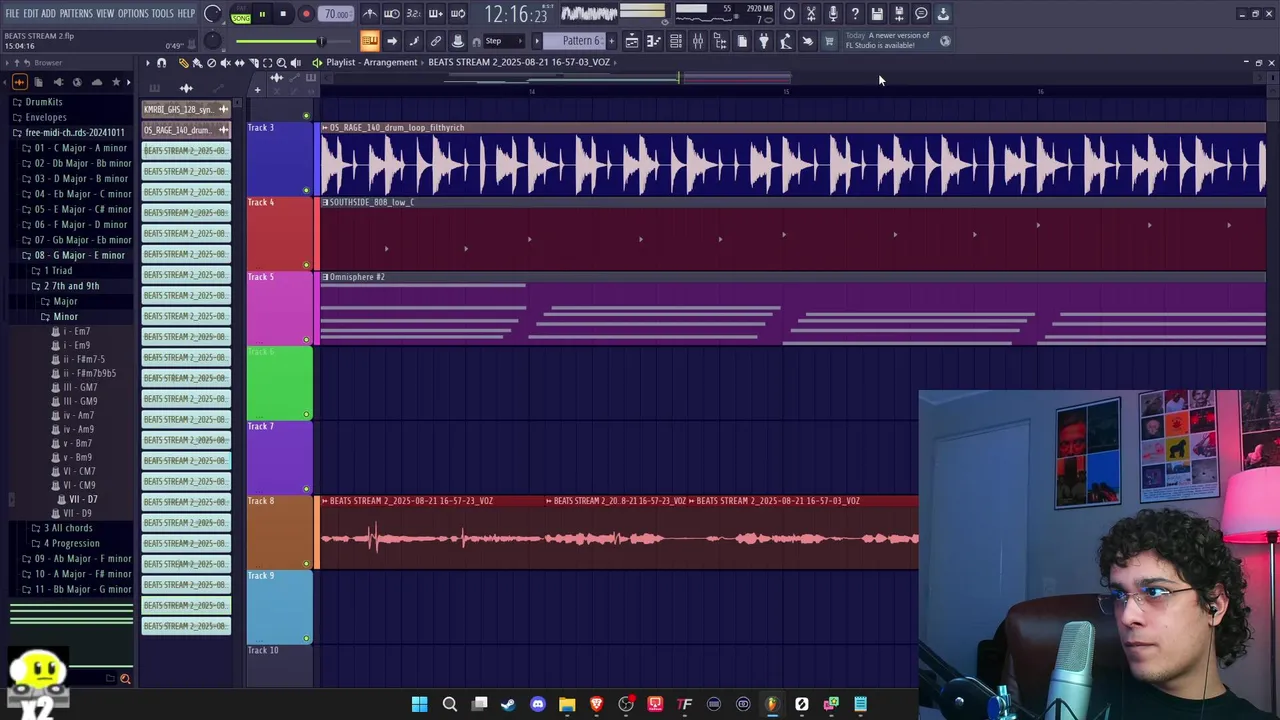The width and height of the screenshot is (1280, 720).
Task: Select playlist draw pencil tool
Action: click(183, 63)
